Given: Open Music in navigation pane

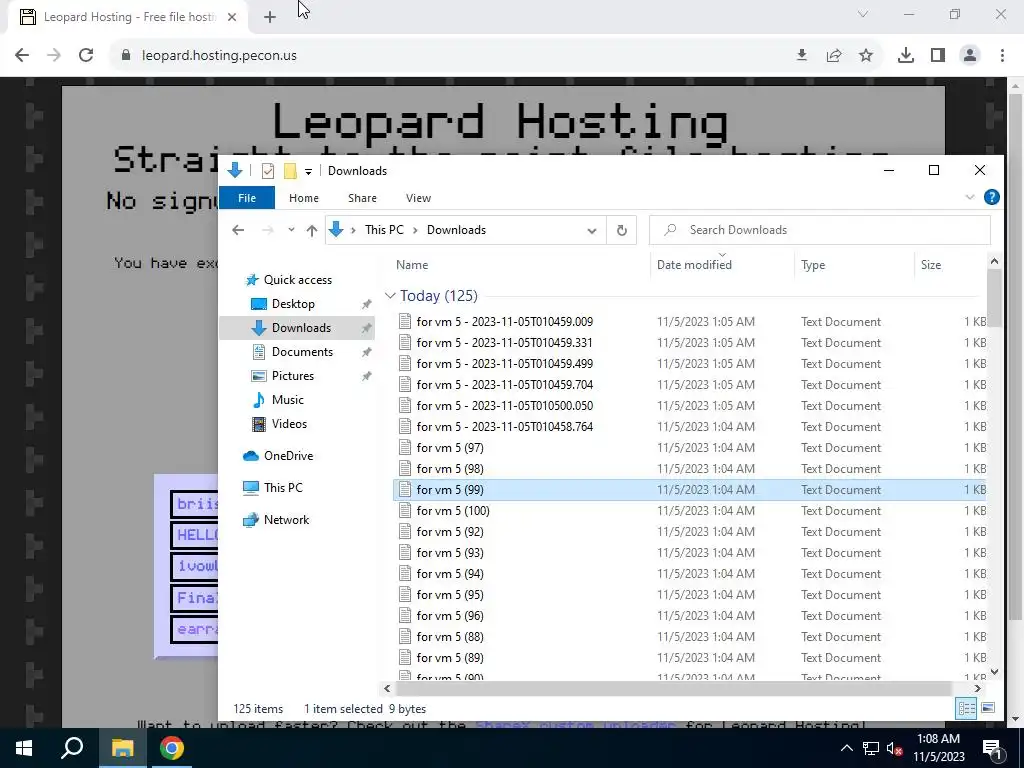Looking at the screenshot, I should [287, 400].
